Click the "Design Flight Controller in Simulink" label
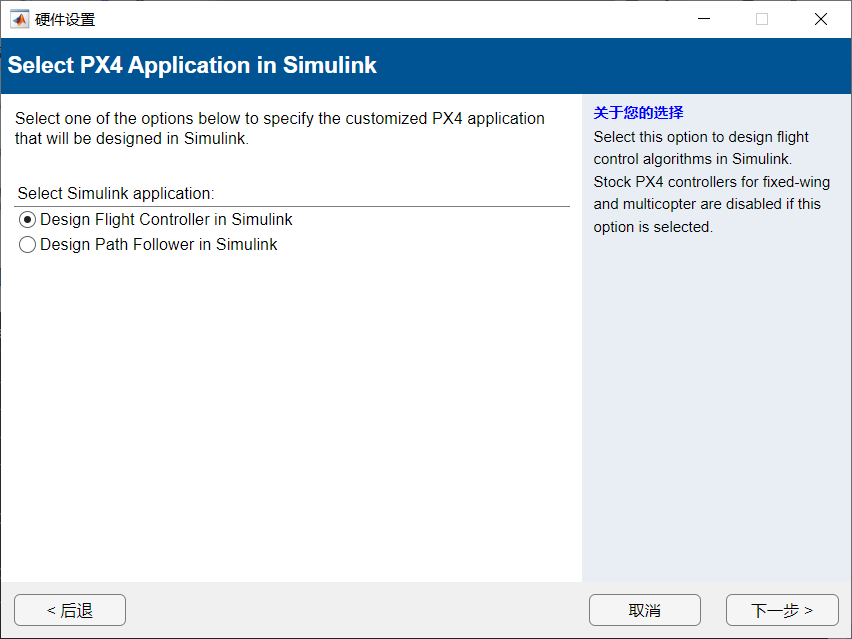852x639 pixels. [166, 220]
